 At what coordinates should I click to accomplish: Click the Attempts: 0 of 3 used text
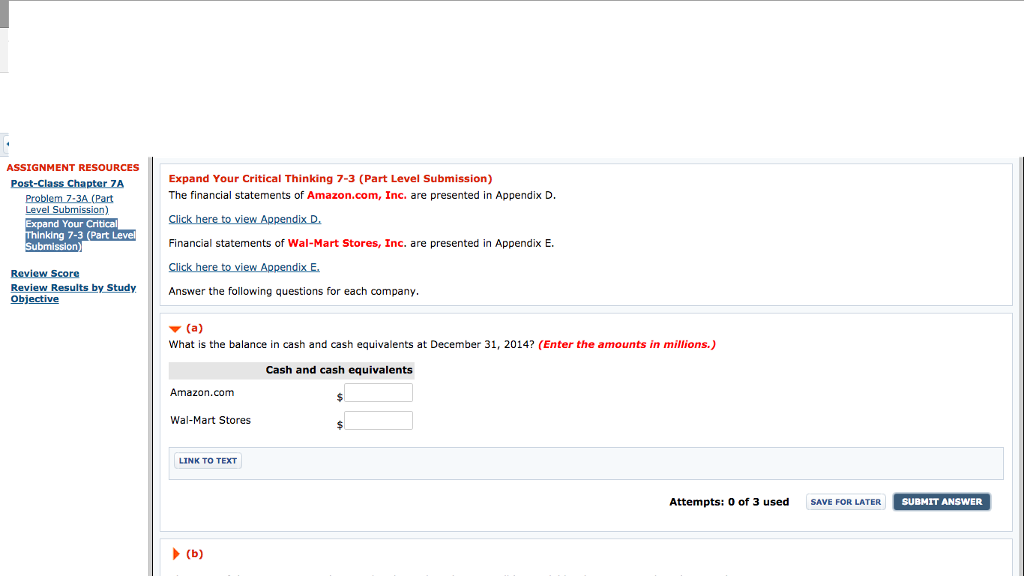tap(729, 501)
